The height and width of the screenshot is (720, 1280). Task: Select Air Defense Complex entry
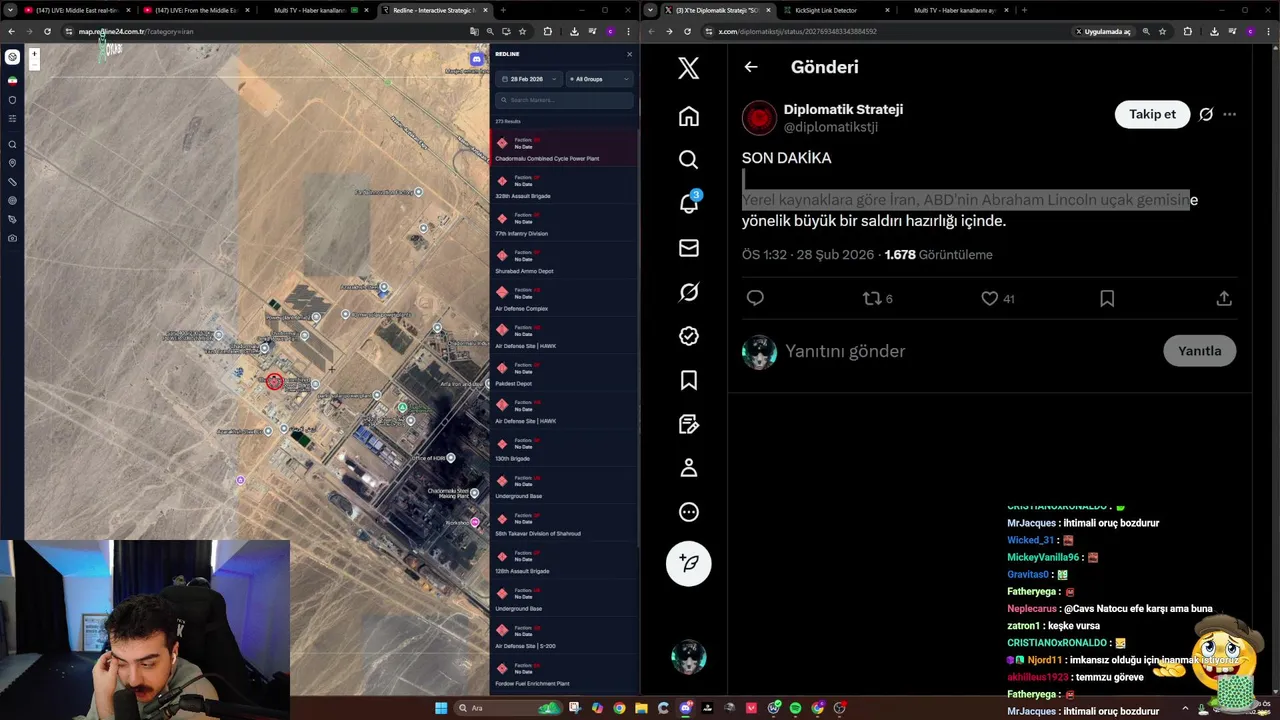[565, 300]
